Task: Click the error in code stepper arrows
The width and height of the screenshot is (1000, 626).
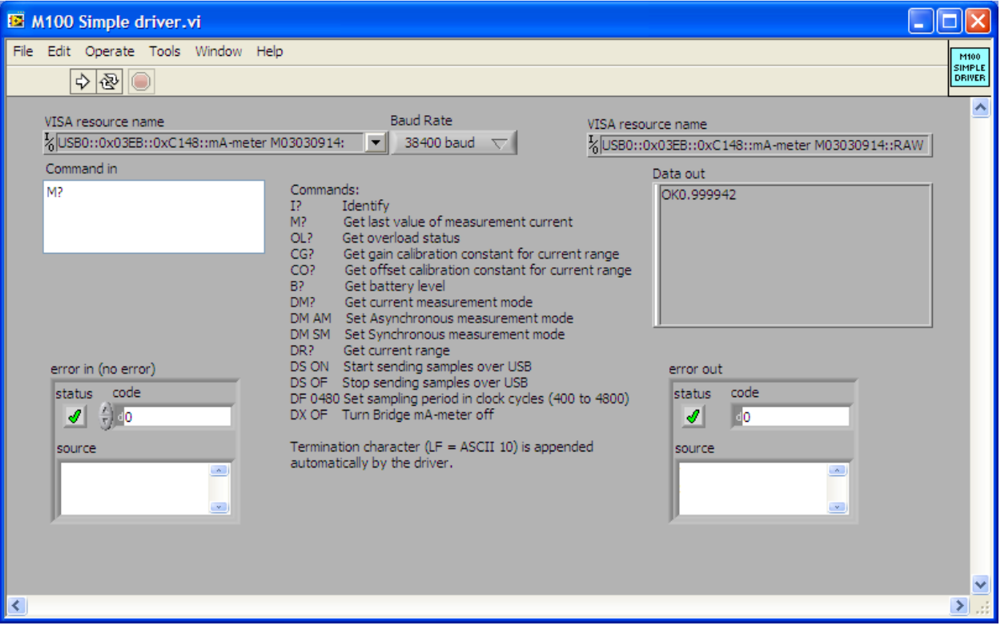Action: coord(105,416)
